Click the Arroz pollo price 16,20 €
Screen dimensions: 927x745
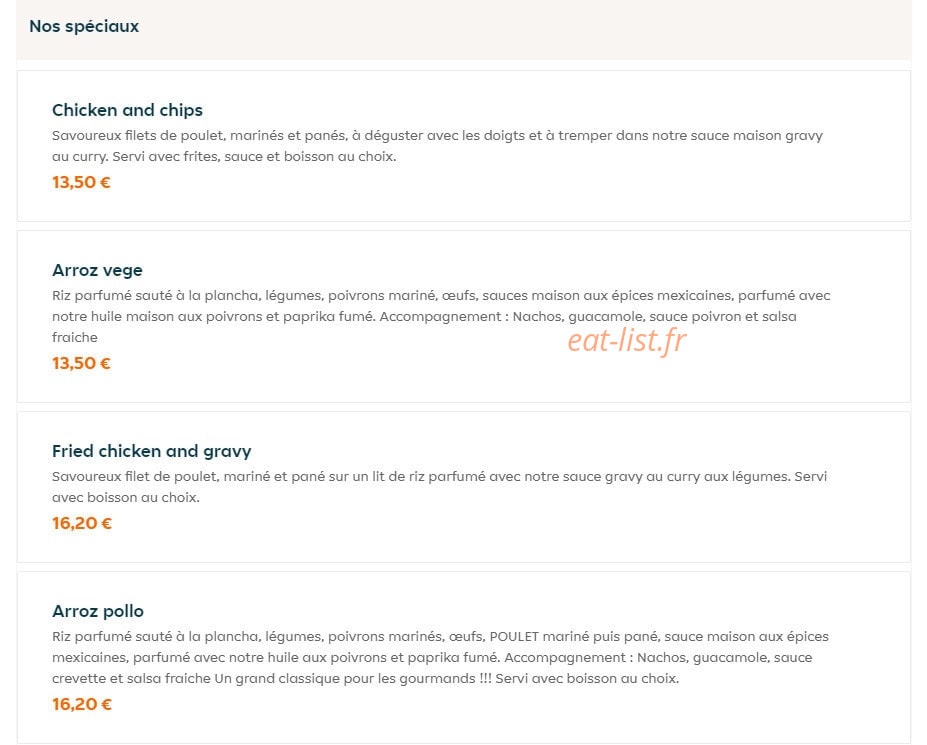pos(82,704)
